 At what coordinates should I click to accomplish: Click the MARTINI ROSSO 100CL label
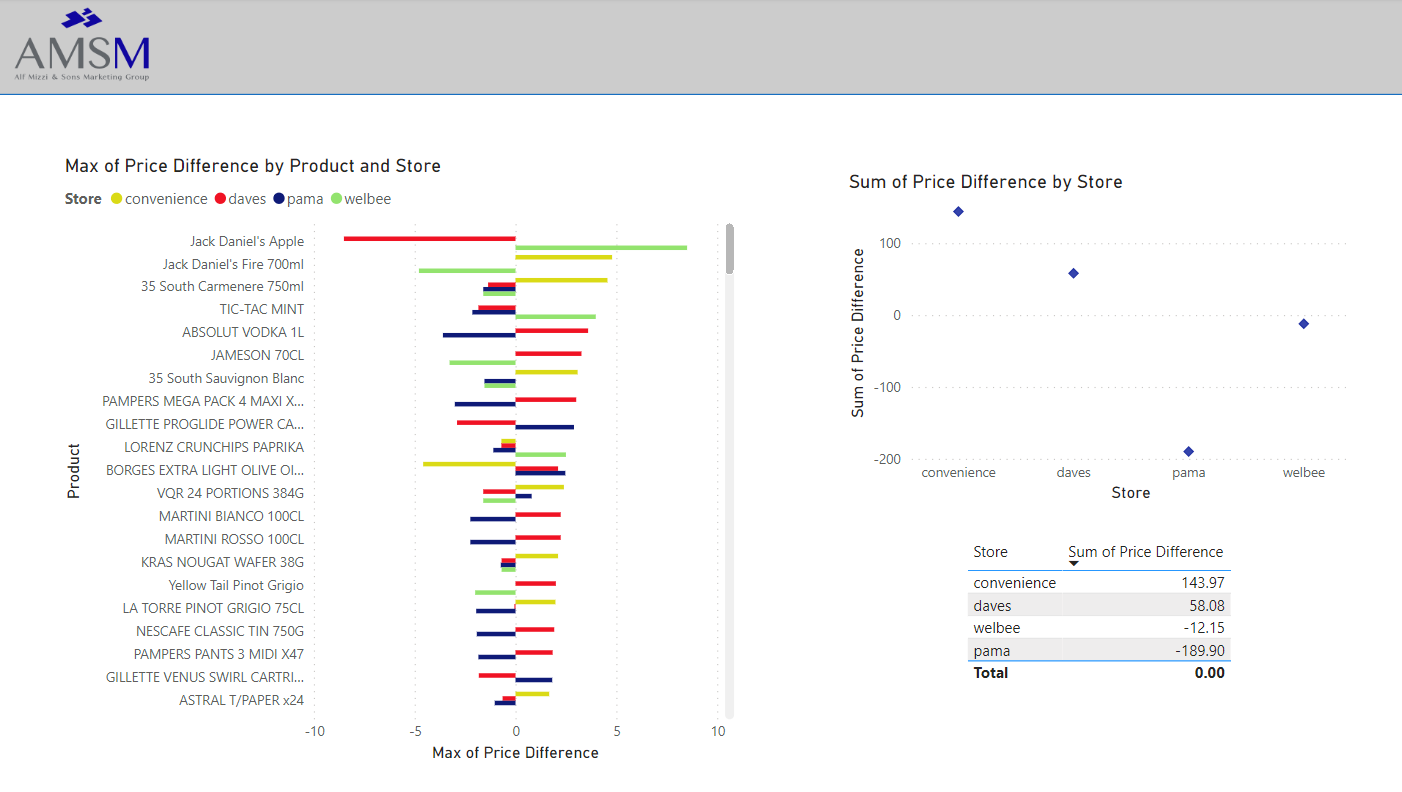[234, 539]
